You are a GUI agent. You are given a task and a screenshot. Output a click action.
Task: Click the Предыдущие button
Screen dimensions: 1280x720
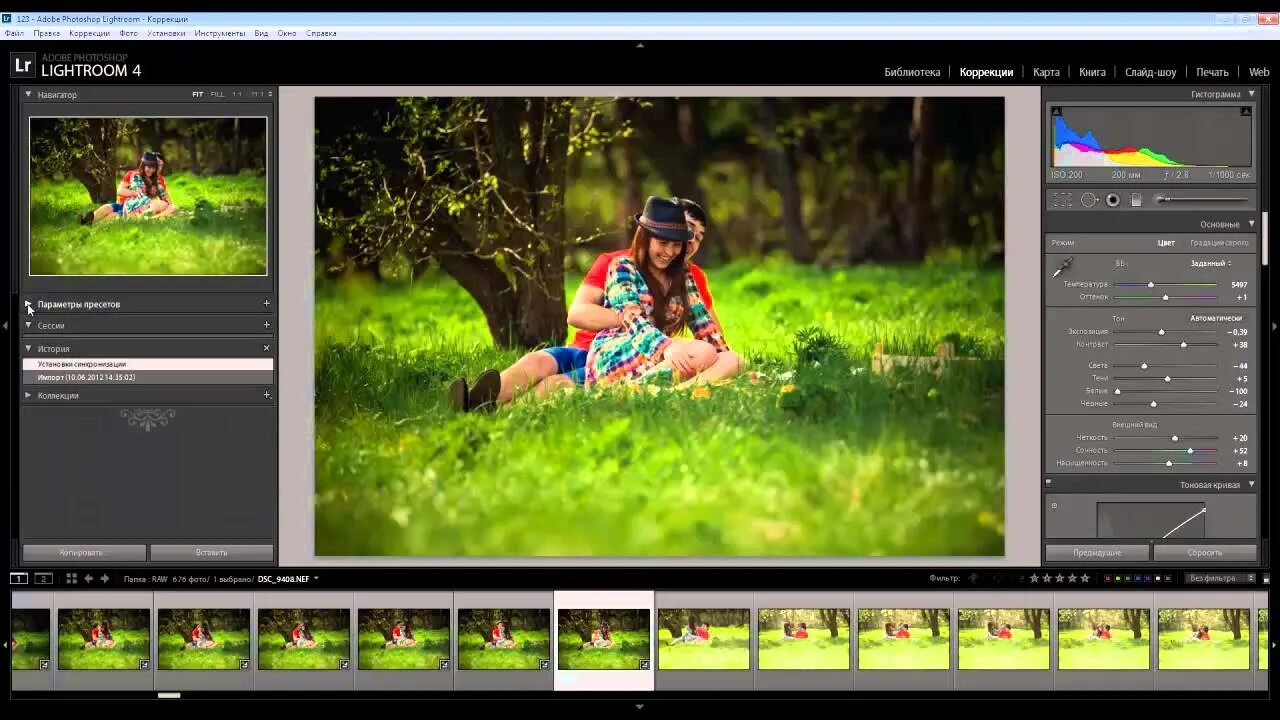[x=1097, y=552]
